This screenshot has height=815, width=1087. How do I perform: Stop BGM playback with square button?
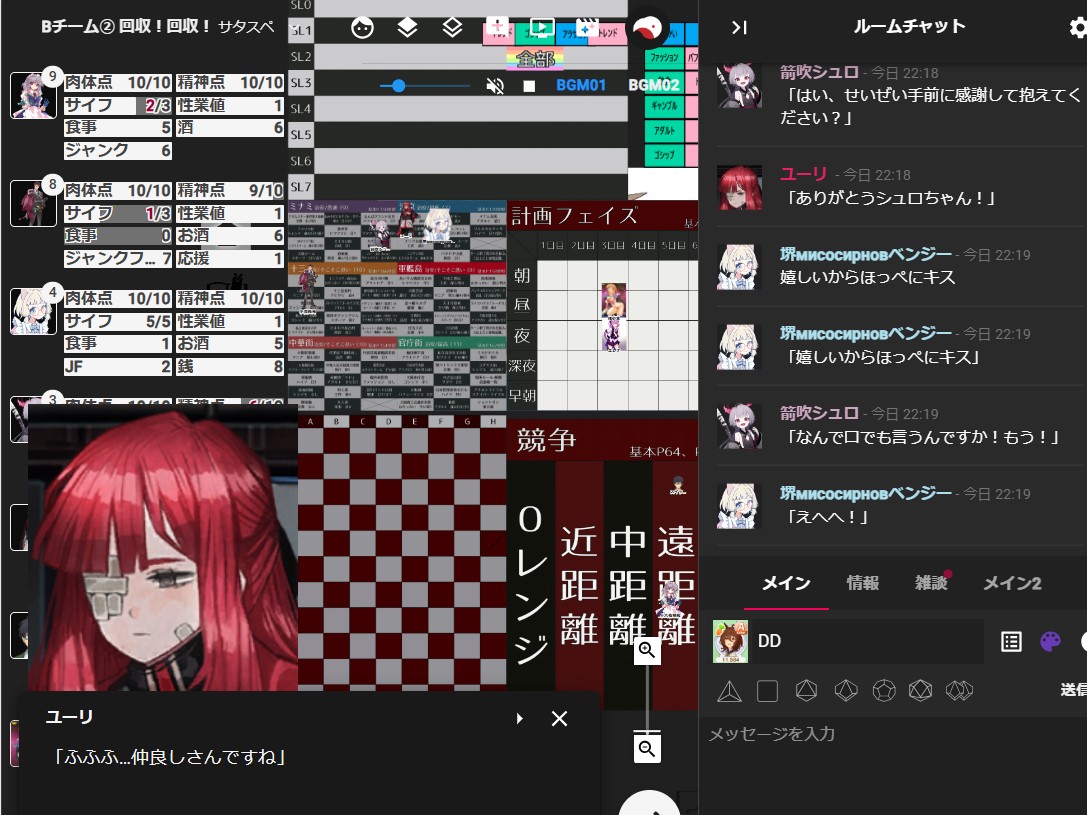tap(529, 86)
